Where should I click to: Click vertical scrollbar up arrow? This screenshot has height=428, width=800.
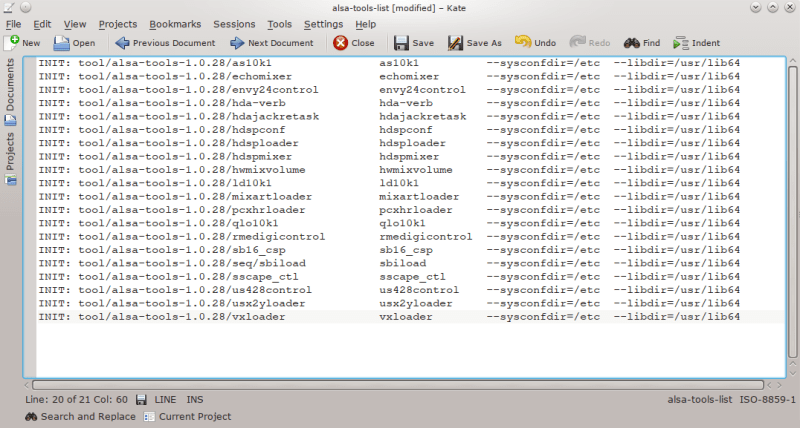792,61
